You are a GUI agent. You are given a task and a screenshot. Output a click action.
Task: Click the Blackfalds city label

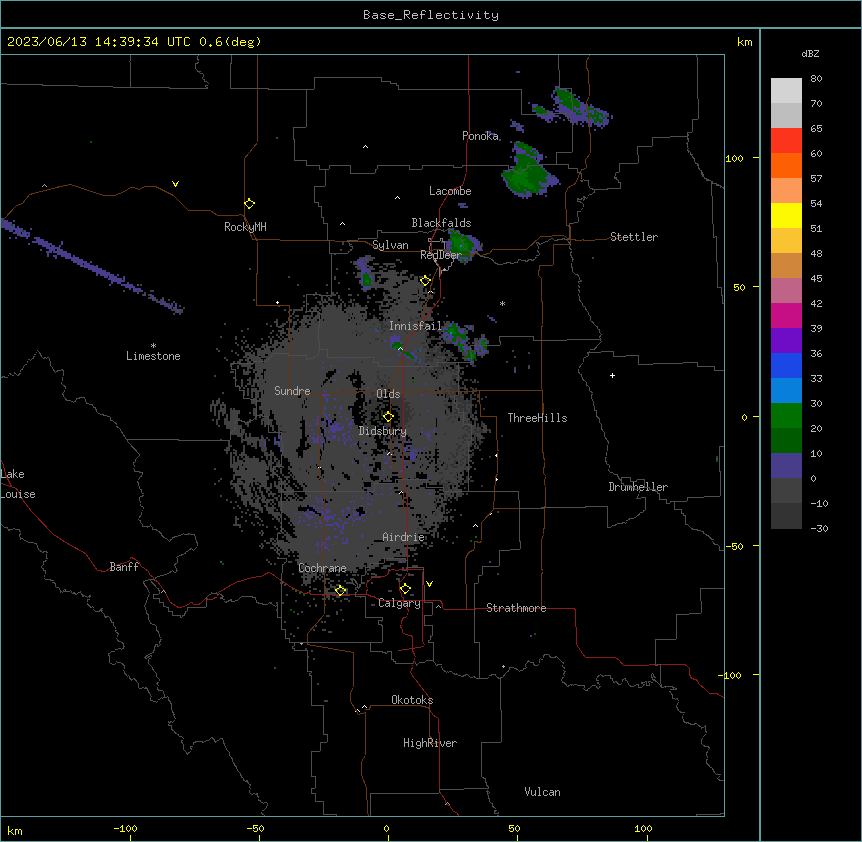point(441,223)
